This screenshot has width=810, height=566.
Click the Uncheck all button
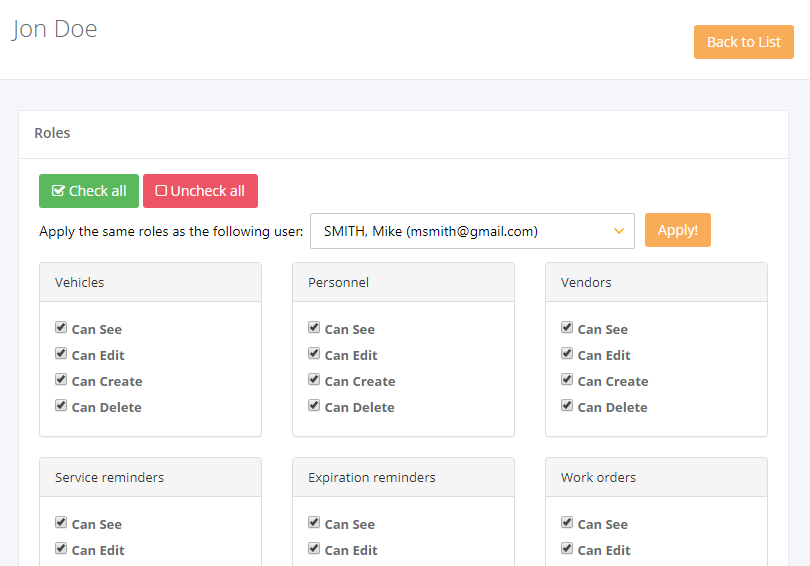coord(200,191)
